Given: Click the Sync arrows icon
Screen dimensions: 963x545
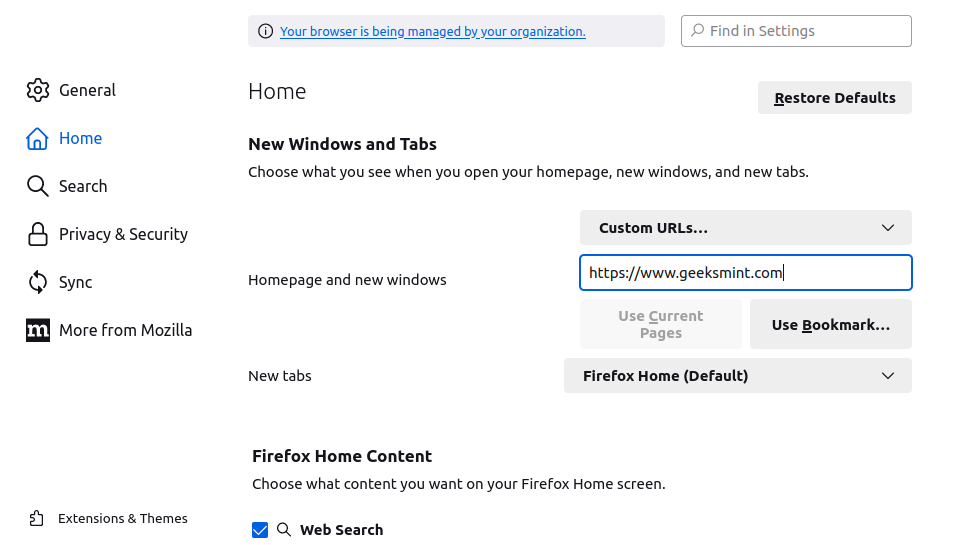Looking at the screenshot, I should [38, 282].
